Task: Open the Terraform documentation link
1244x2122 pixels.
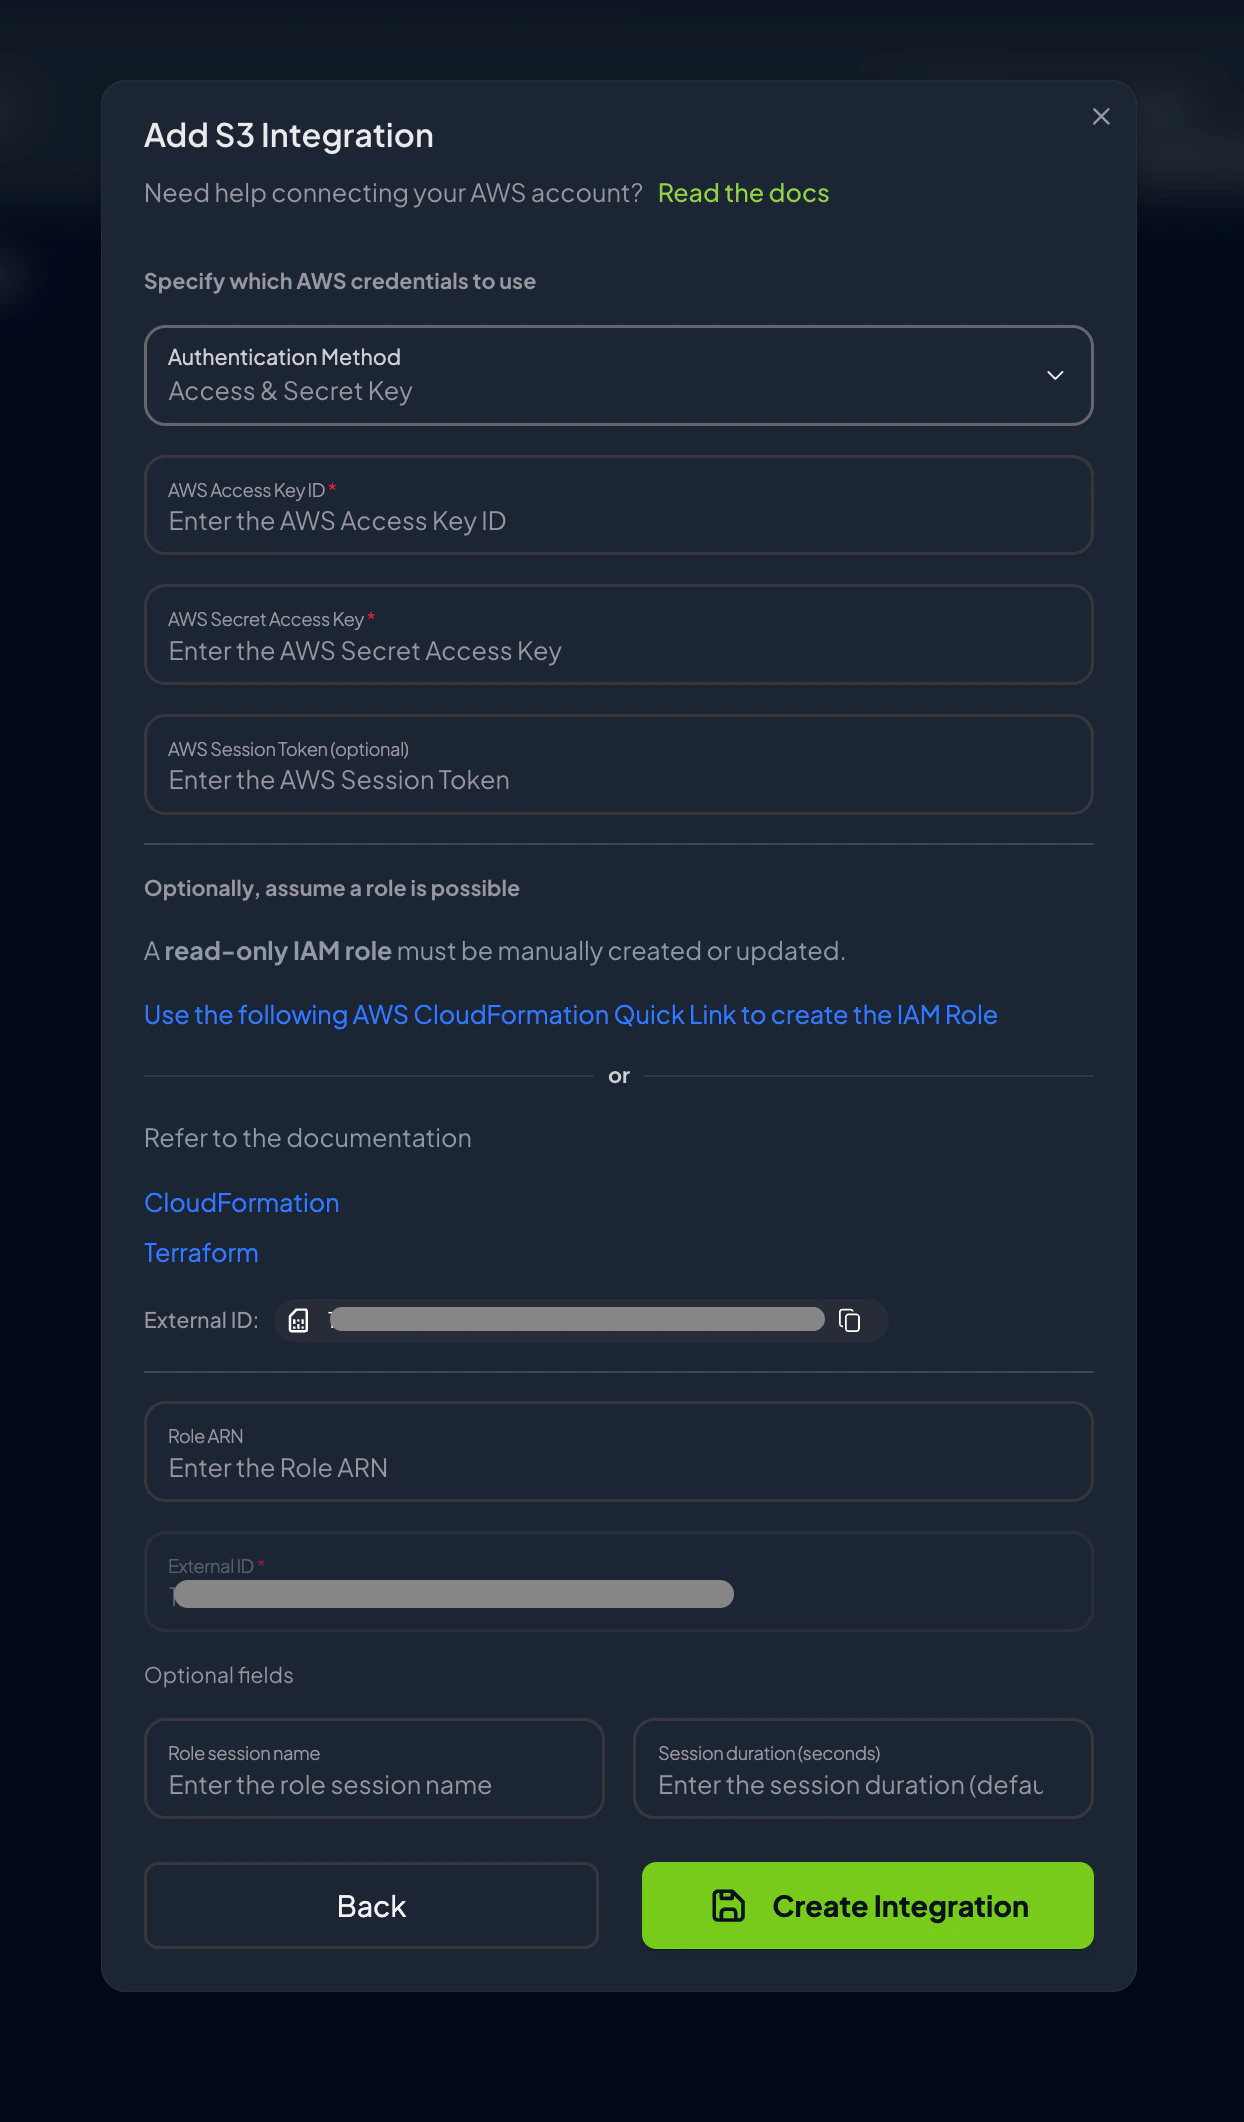Action: click(201, 1252)
